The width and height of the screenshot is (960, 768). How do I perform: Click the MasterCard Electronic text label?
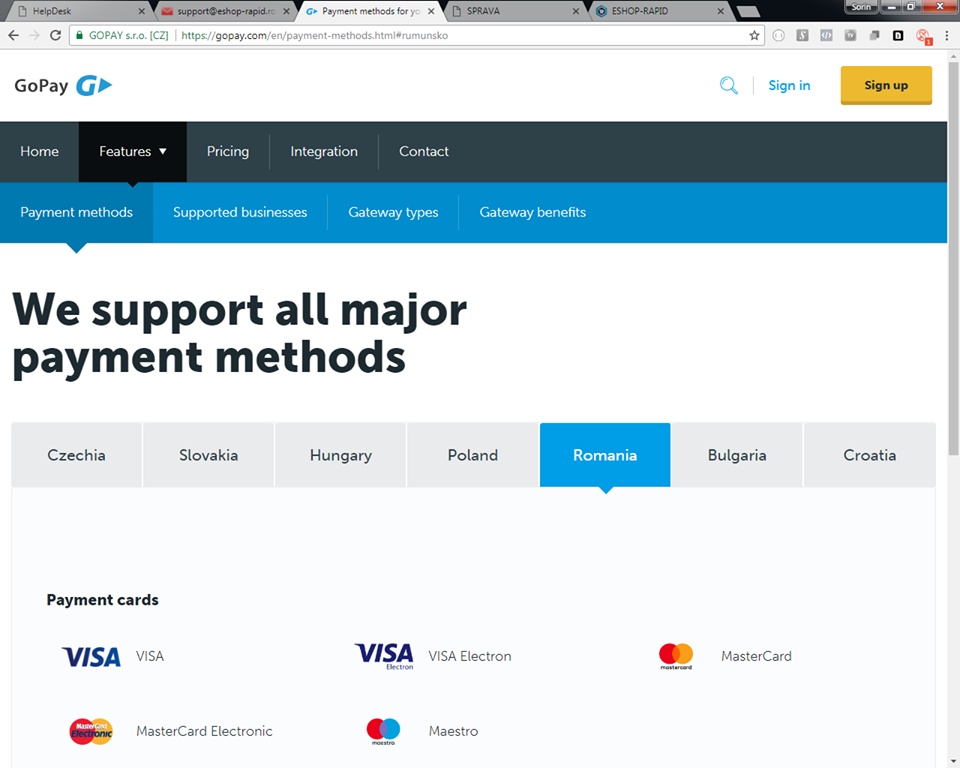point(204,731)
